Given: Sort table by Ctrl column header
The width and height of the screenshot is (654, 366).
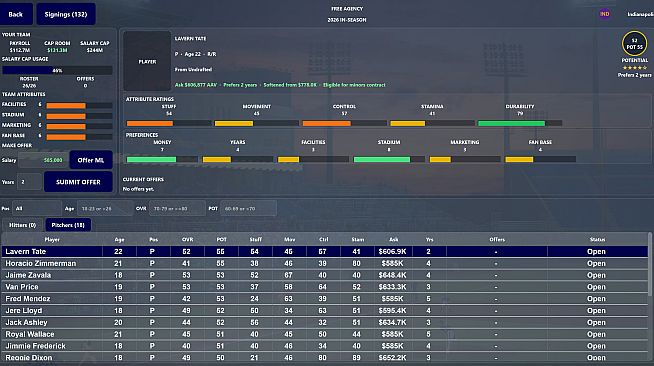Looking at the screenshot, I should (324, 240).
